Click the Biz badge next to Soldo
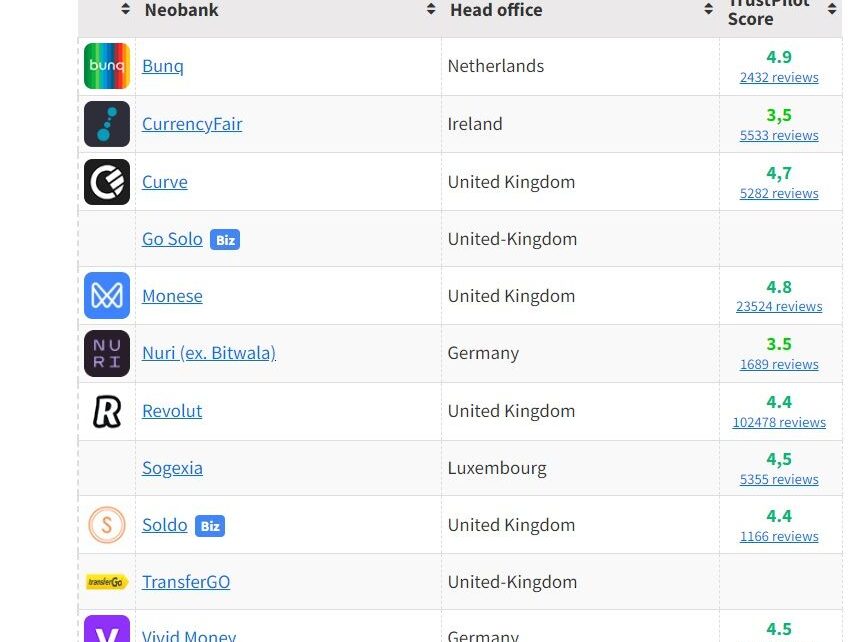The image size is (864, 642). tap(210, 526)
